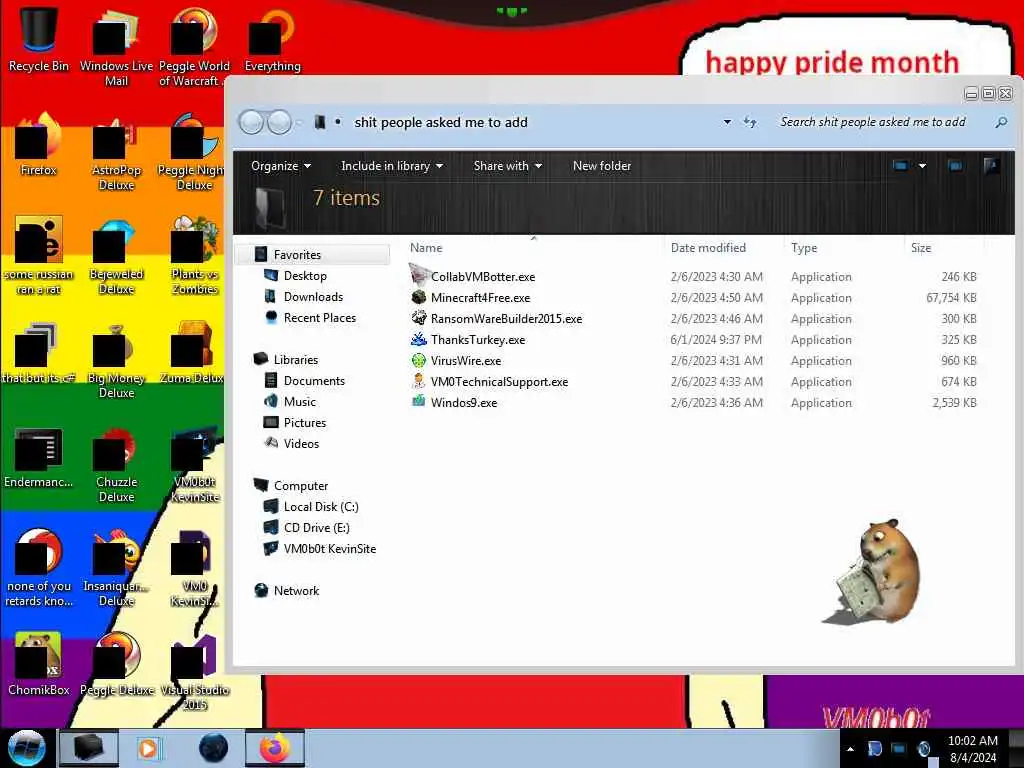Screen dimensions: 1024x768
Task: Launch Bejeweled Deluxe desktop icon
Action: (116, 255)
